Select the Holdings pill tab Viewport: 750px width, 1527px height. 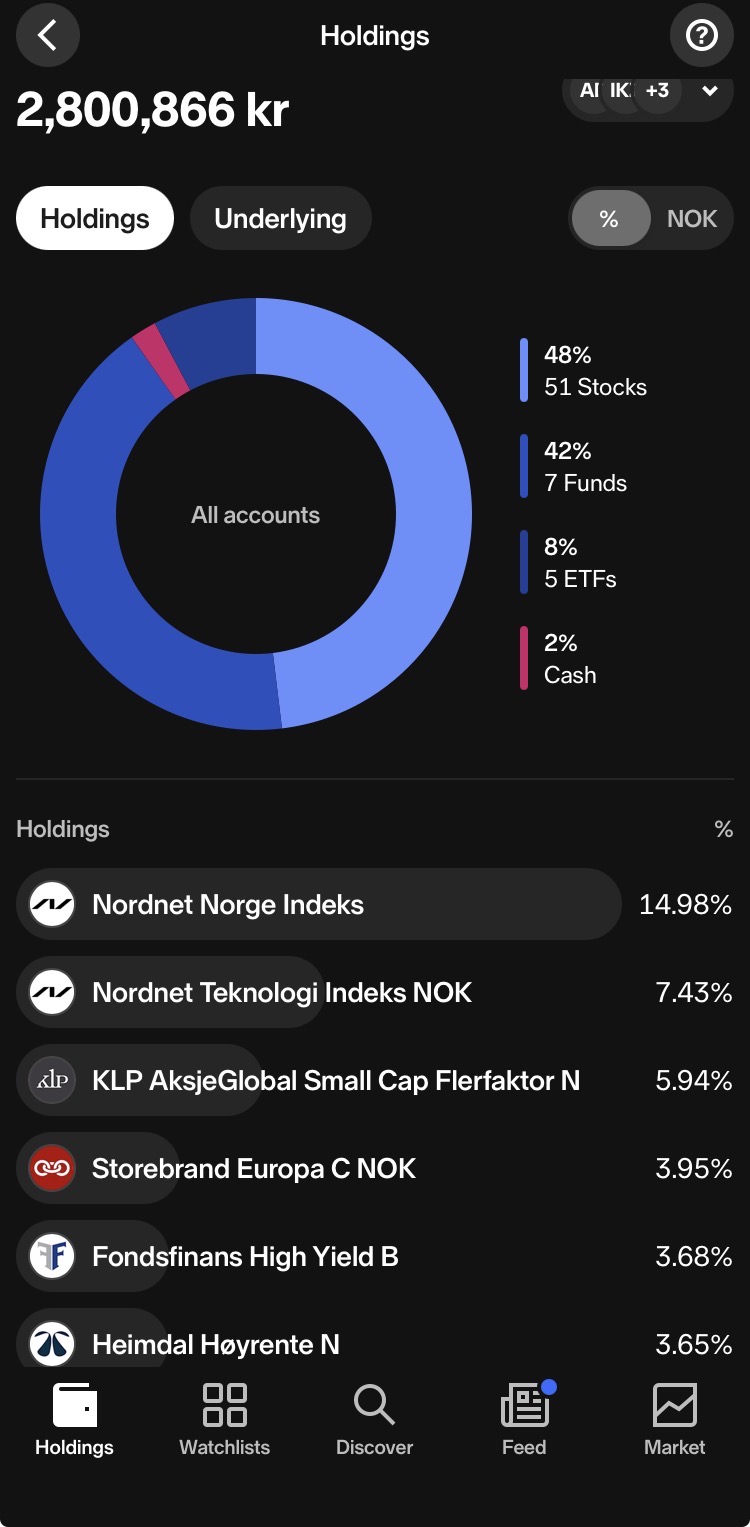[95, 219]
